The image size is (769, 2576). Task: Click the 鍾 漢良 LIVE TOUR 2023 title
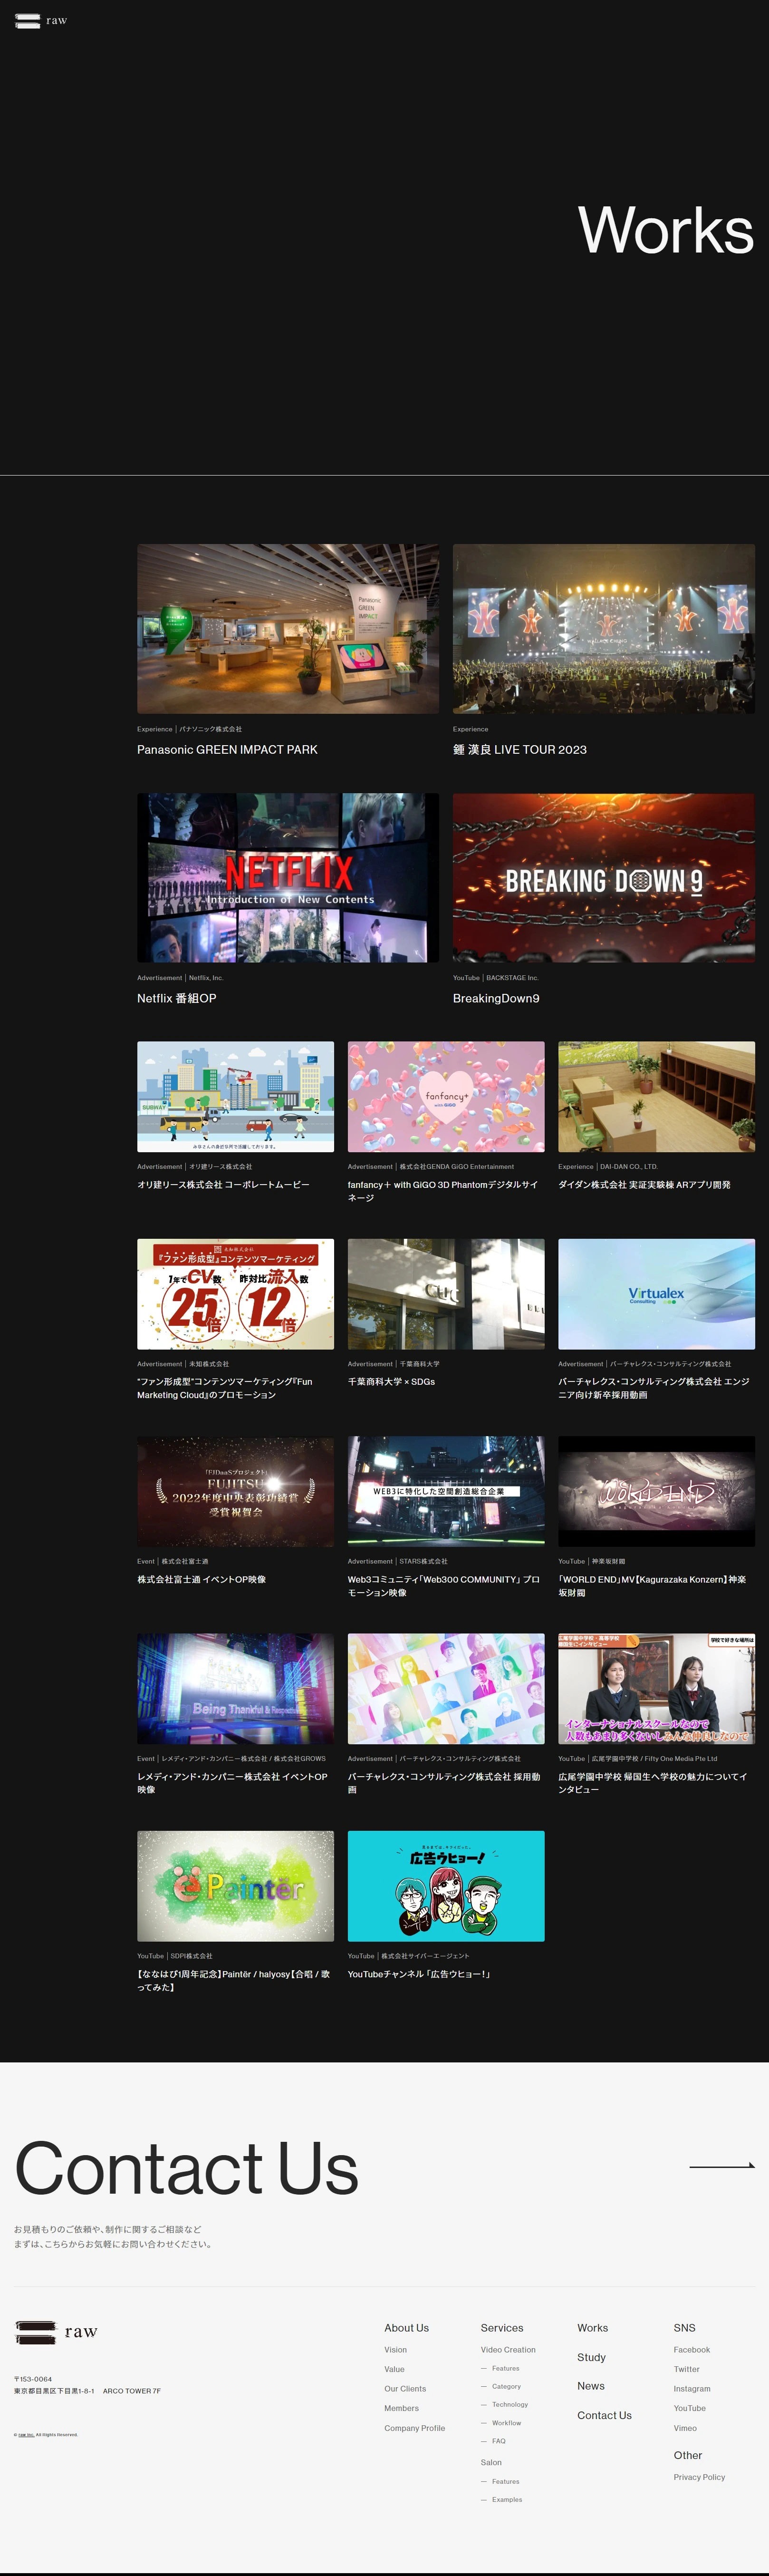[x=519, y=749]
